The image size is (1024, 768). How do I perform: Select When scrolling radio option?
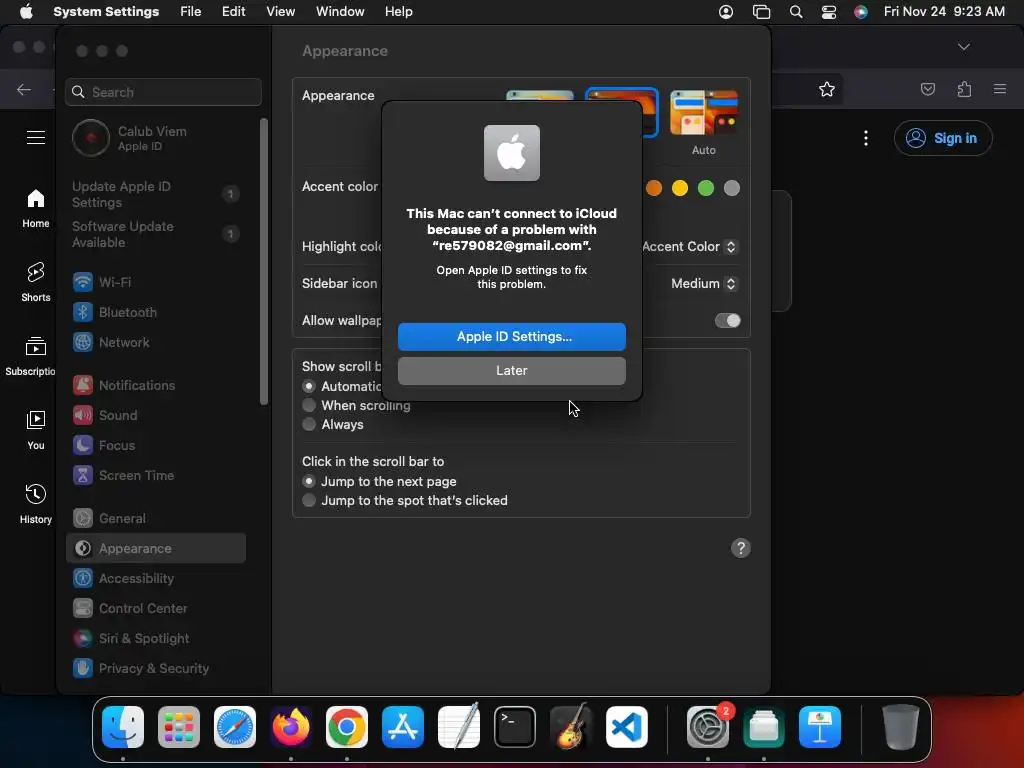309,406
